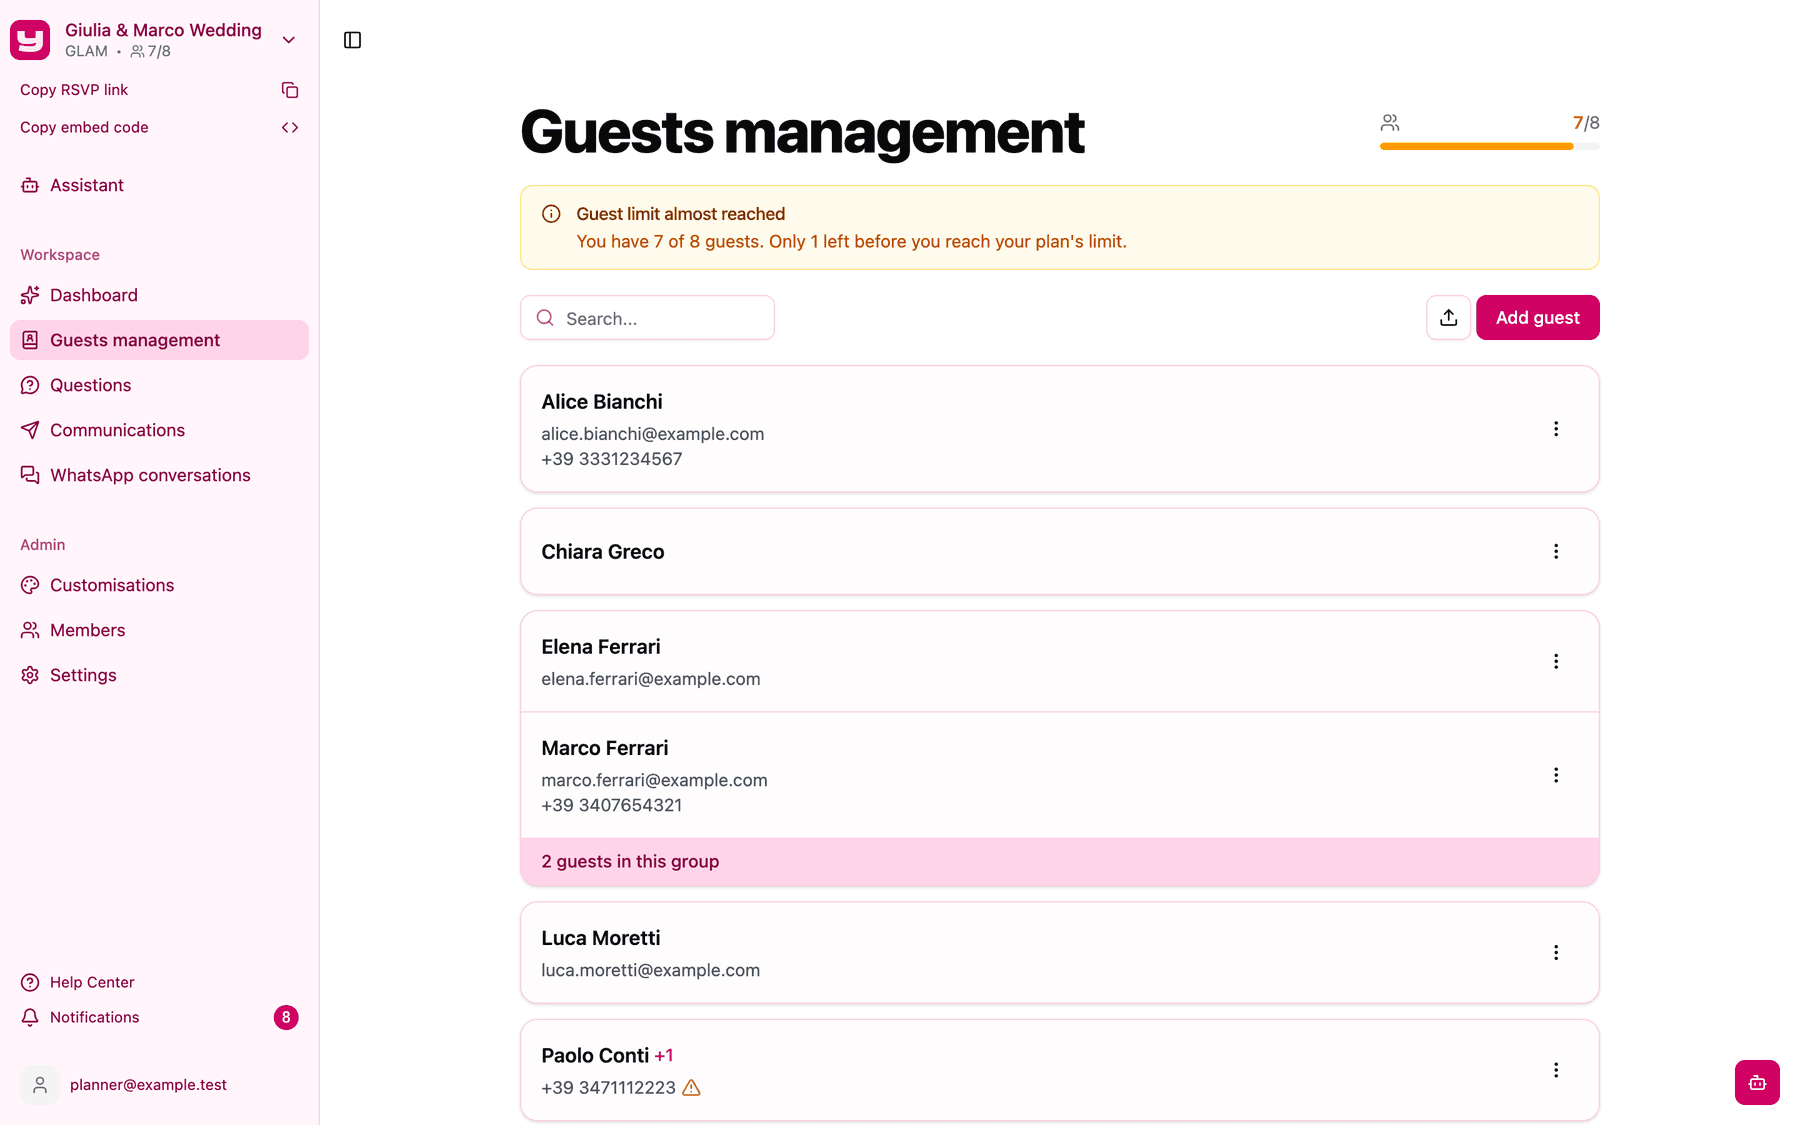
Task: Select alice.bianchi@example.com email text
Action: pos(653,434)
